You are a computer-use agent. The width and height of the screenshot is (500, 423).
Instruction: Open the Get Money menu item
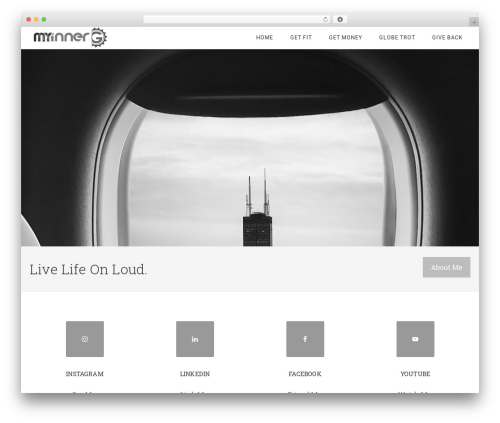point(345,37)
